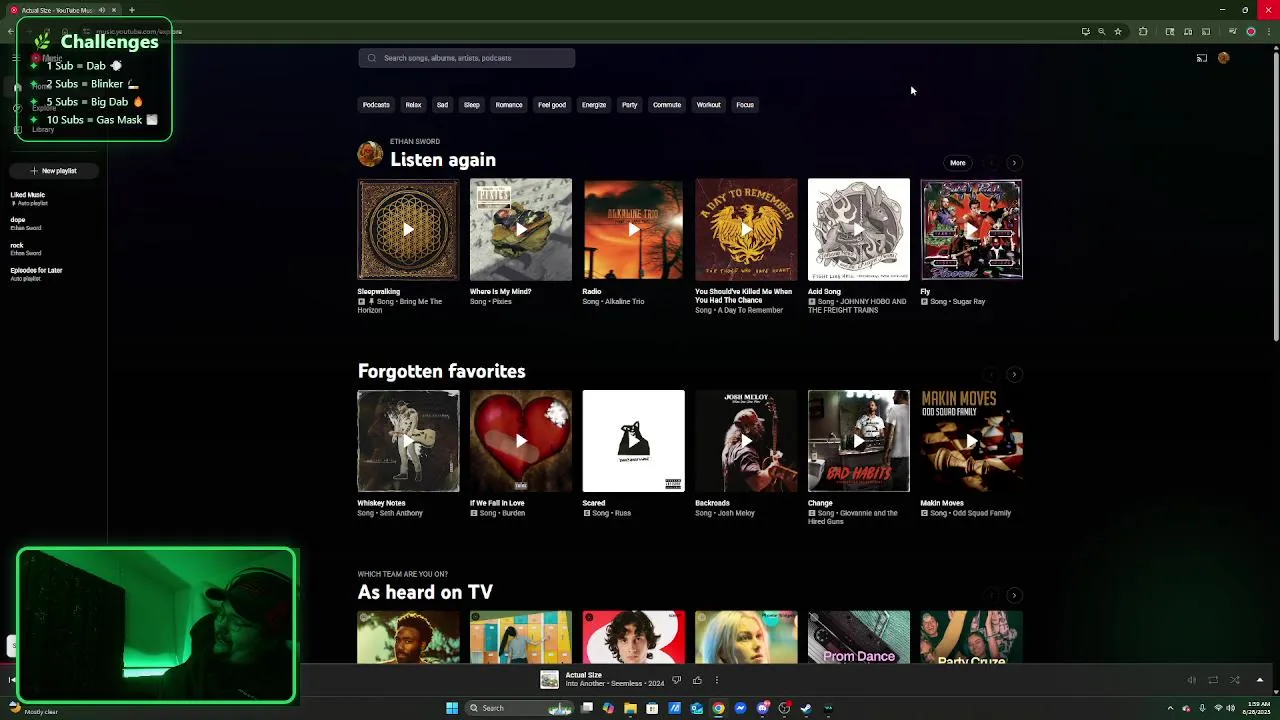Play Fly by Sugar Ray cover
This screenshot has height=720, width=1280.
coord(971,230)
